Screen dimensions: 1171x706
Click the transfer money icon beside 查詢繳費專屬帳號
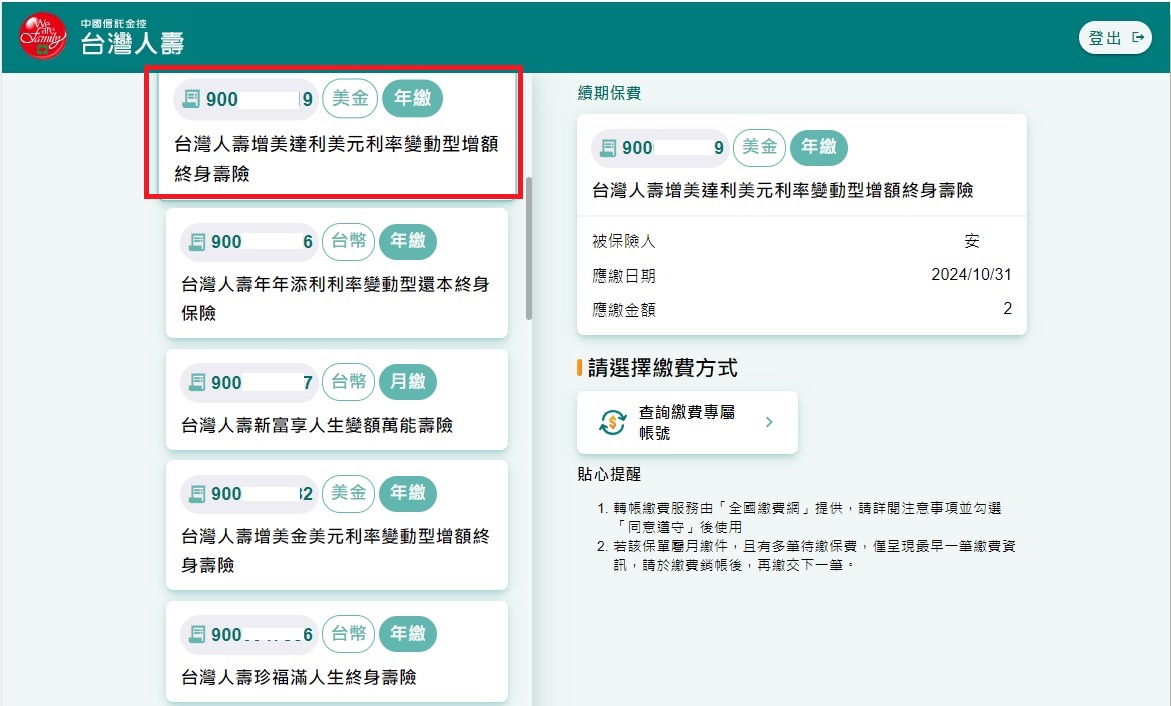point(612,422)
